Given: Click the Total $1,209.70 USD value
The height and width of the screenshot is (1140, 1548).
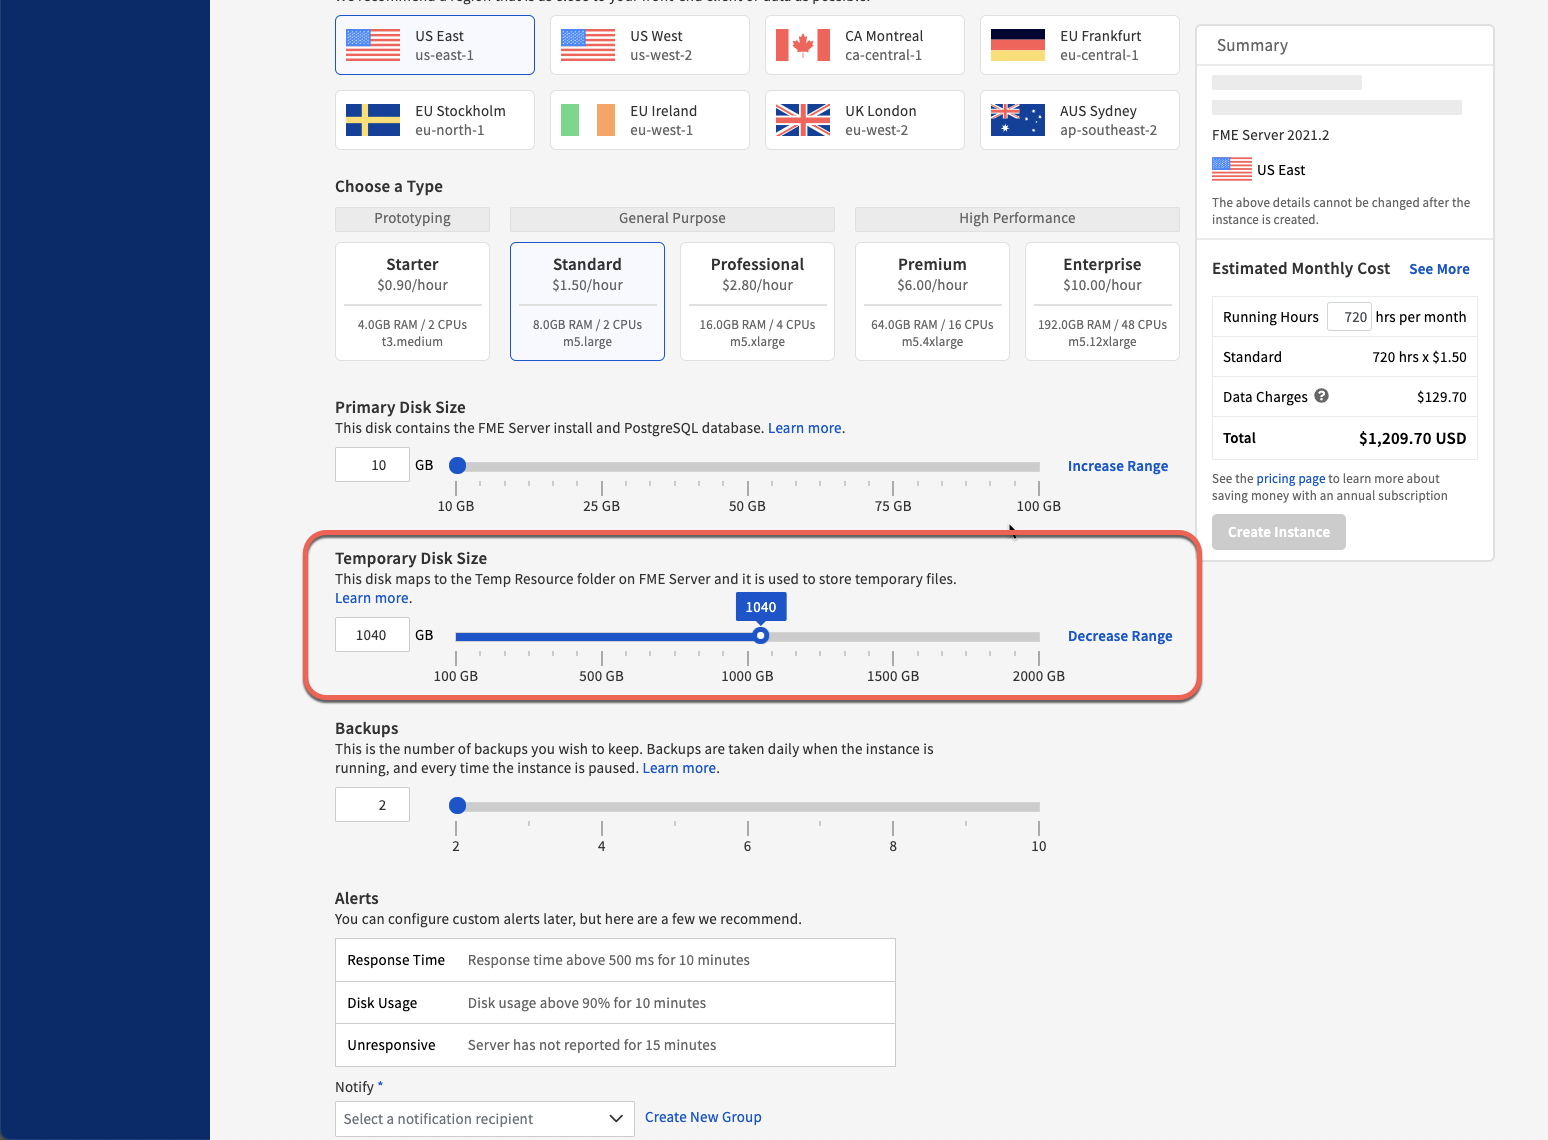Looking at the screenshot, I should click(1412, 438).
